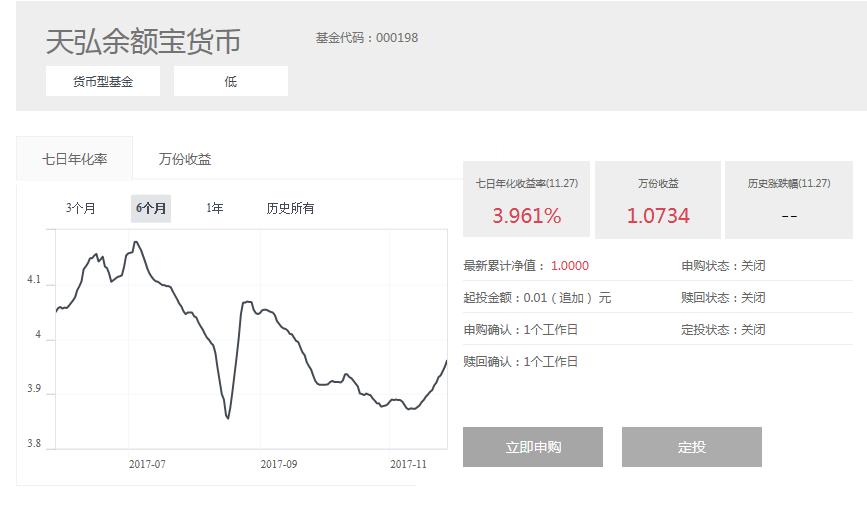
Task: Click the 七日年化收益率(11.27) label
Action: point(526,184)
